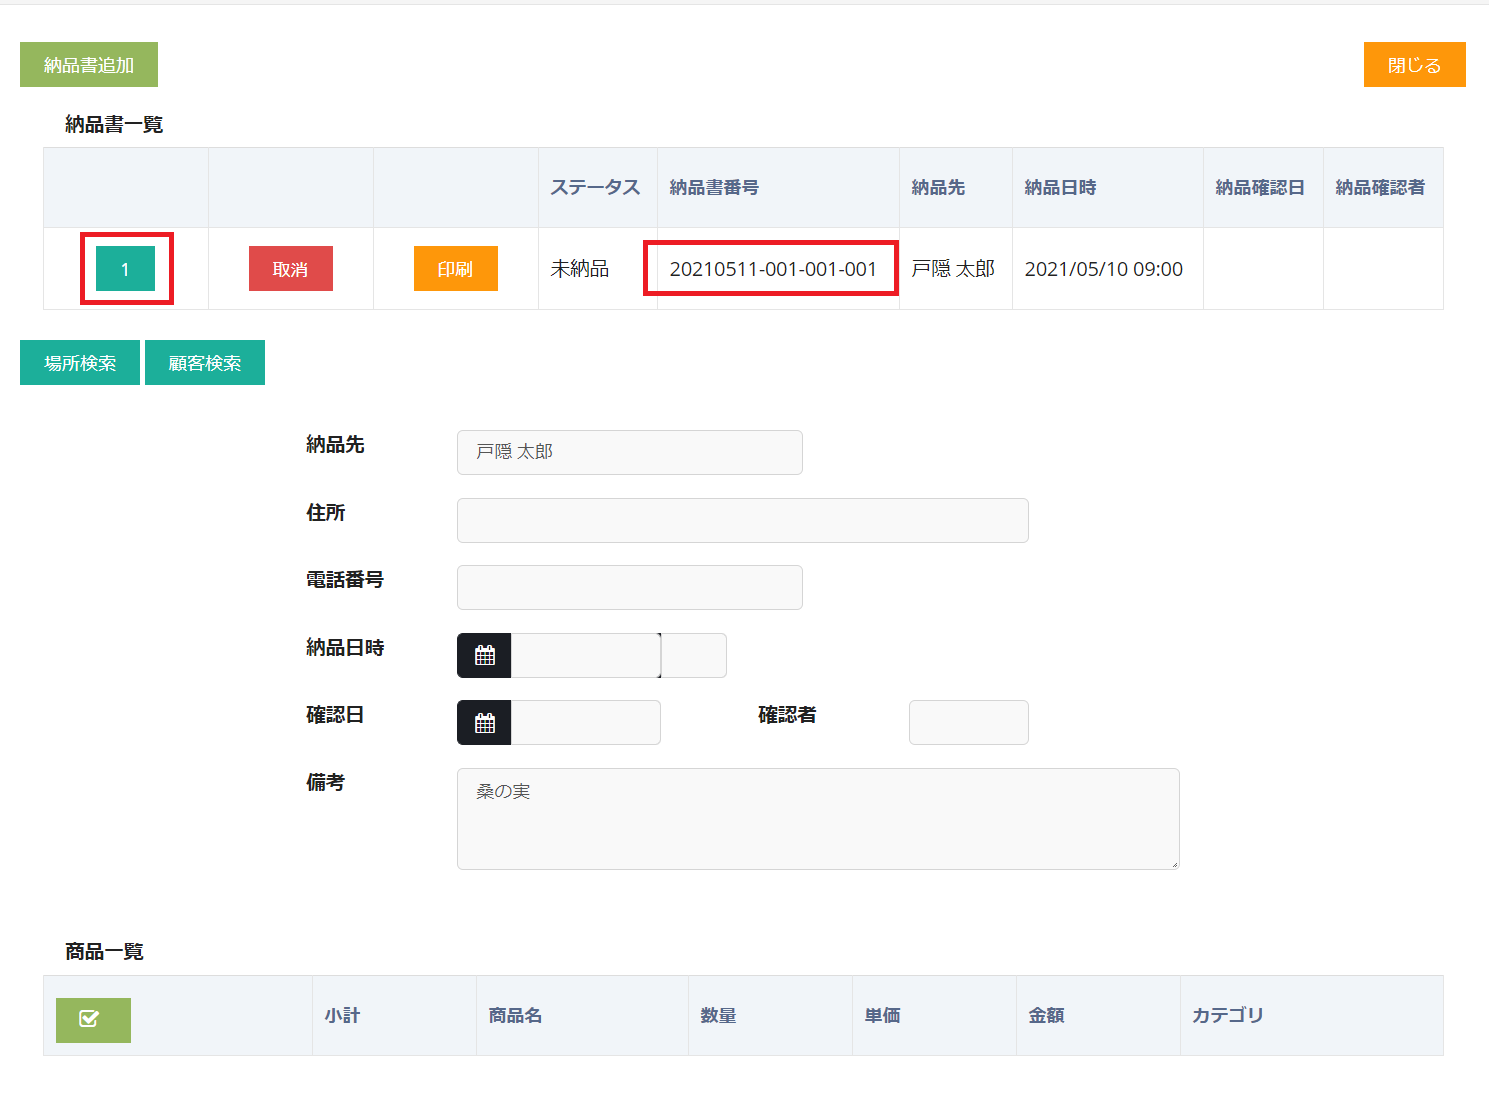
Task: Focus the 確認者 input field
Action: (x=968, y=723)
